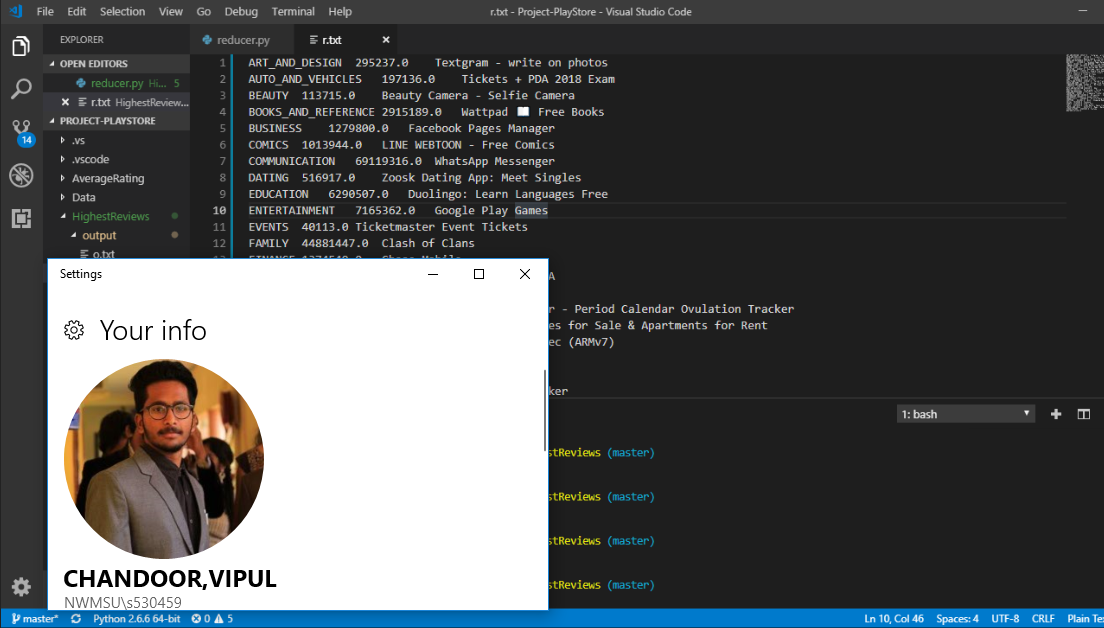This screenshot has width=1104, height=628.
Task: Close r.txt in Open Editors list
Action: [x=65, y=102]
